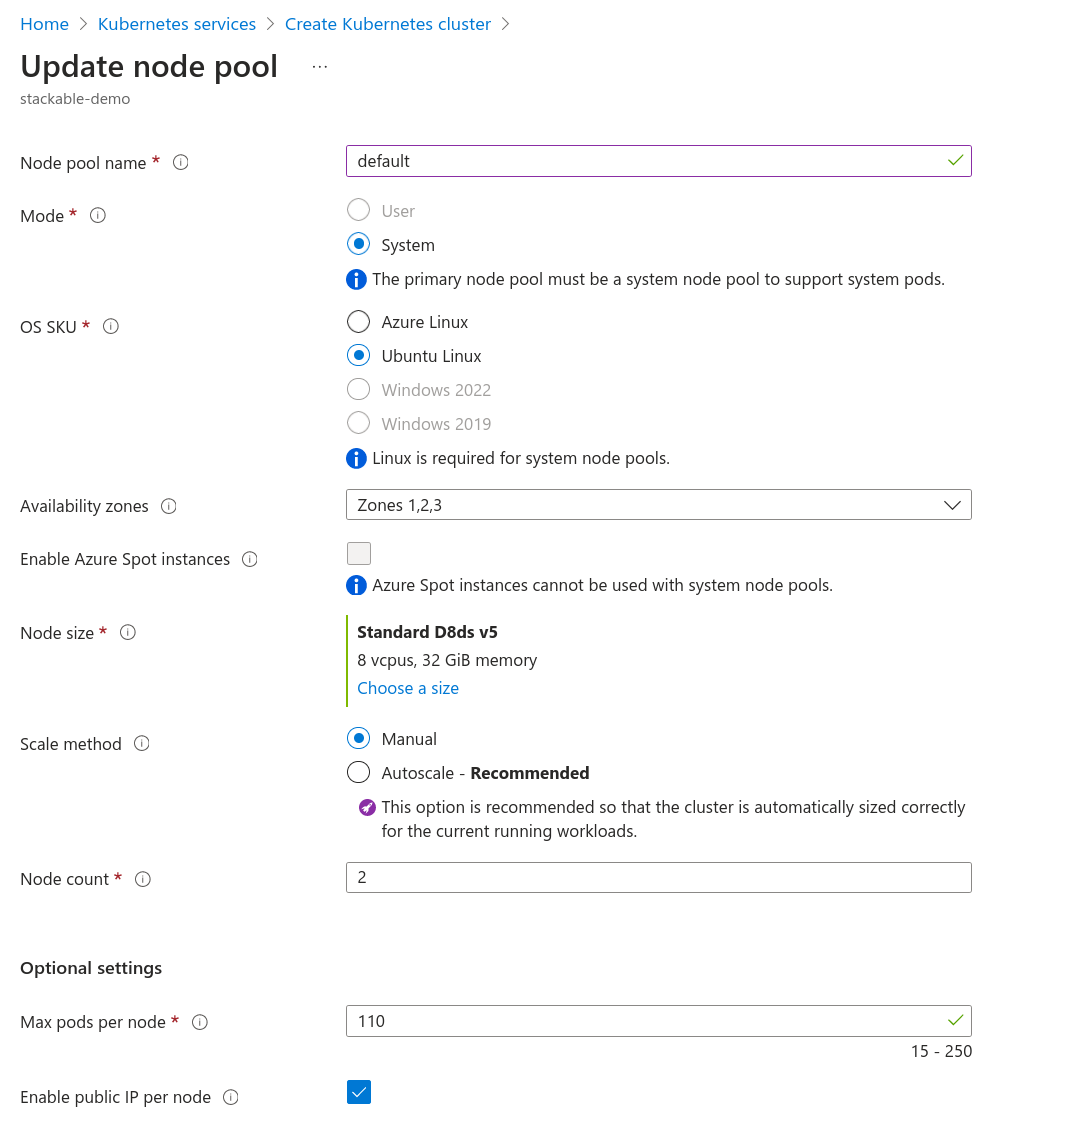
Task: Click the Node count input field
Action: [658, 877]
